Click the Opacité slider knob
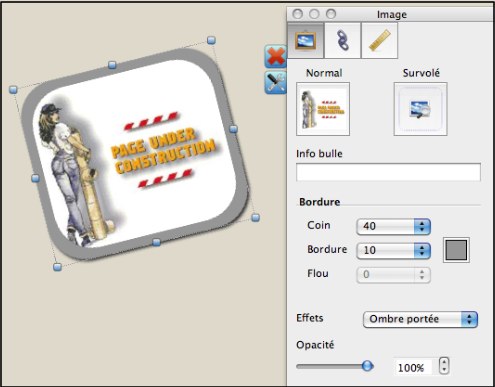The image size is (495, 387). pos(367,366)
